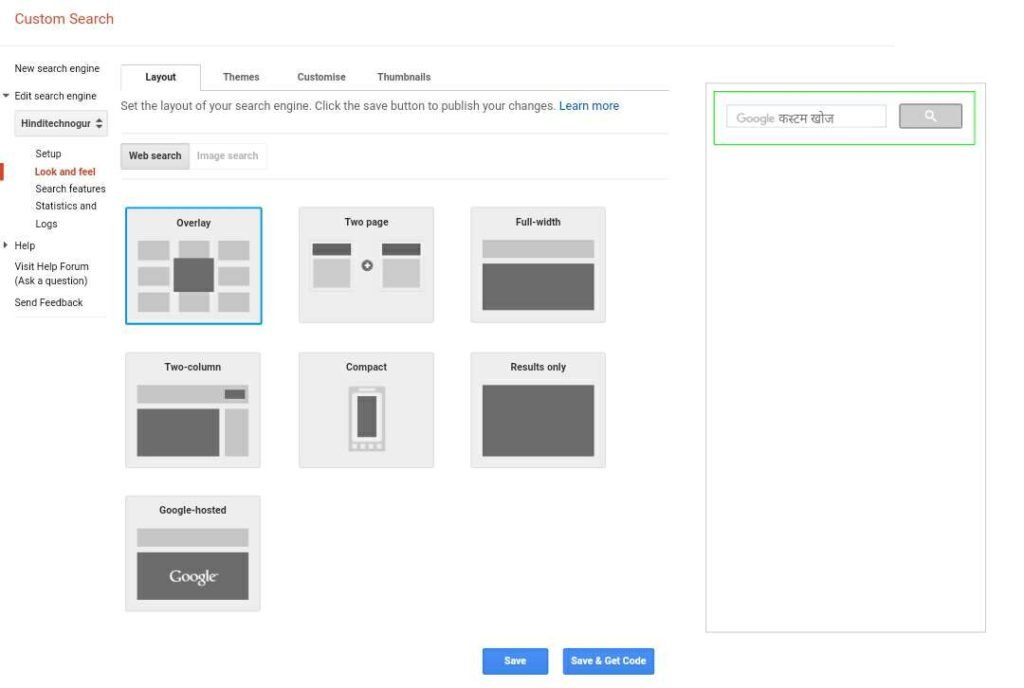Collapse the Edit search engine section
1024x688 pixels.
[x=6, y=96]
